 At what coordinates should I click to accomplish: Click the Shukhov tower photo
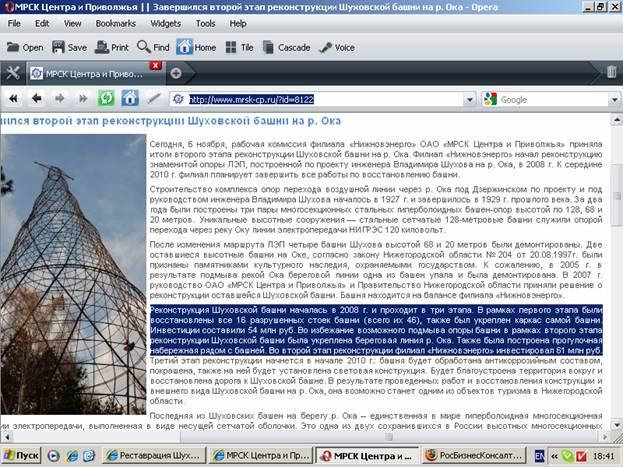pyautogui.click(x=73, y=274)
